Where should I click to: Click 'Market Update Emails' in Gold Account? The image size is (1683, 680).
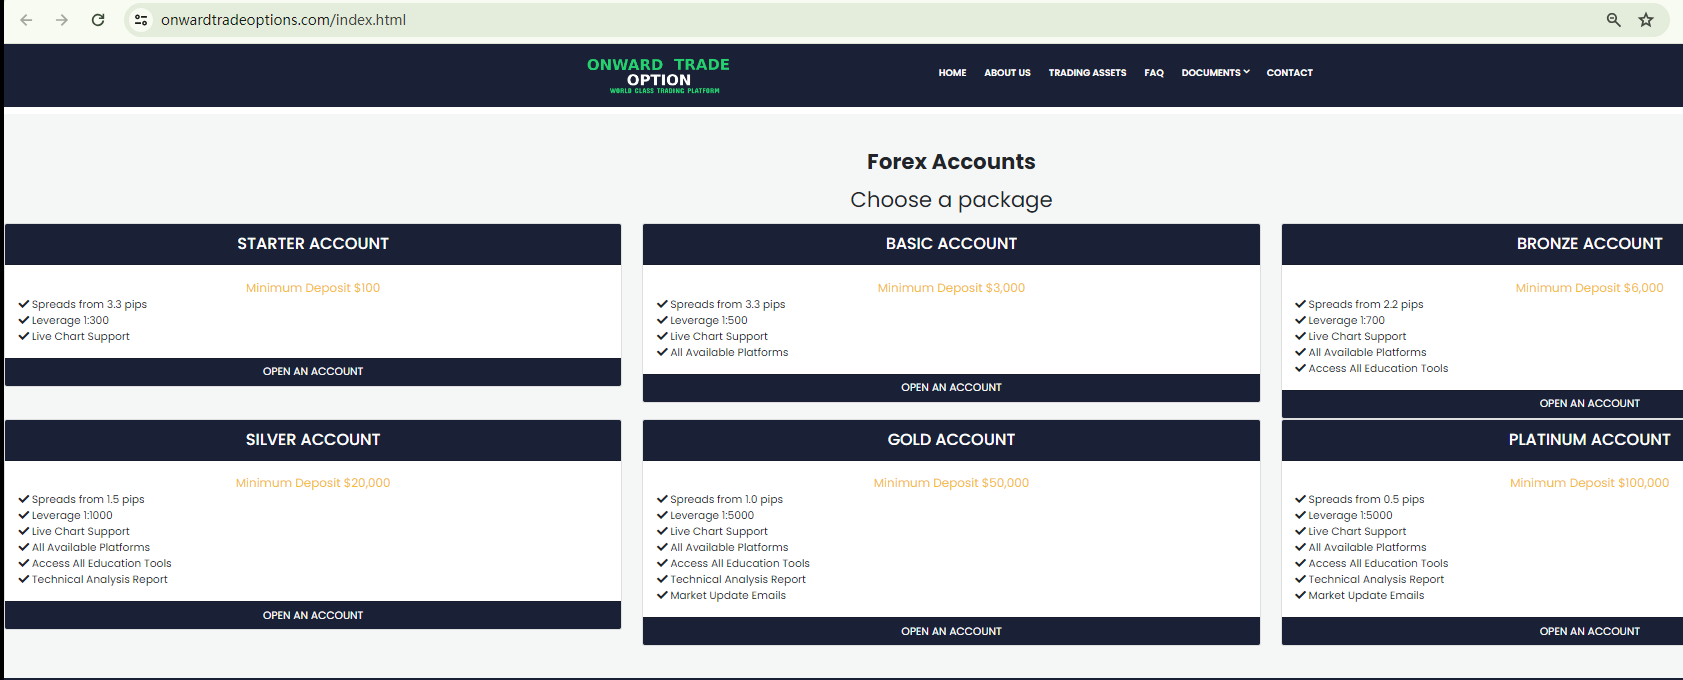(728, 596)
